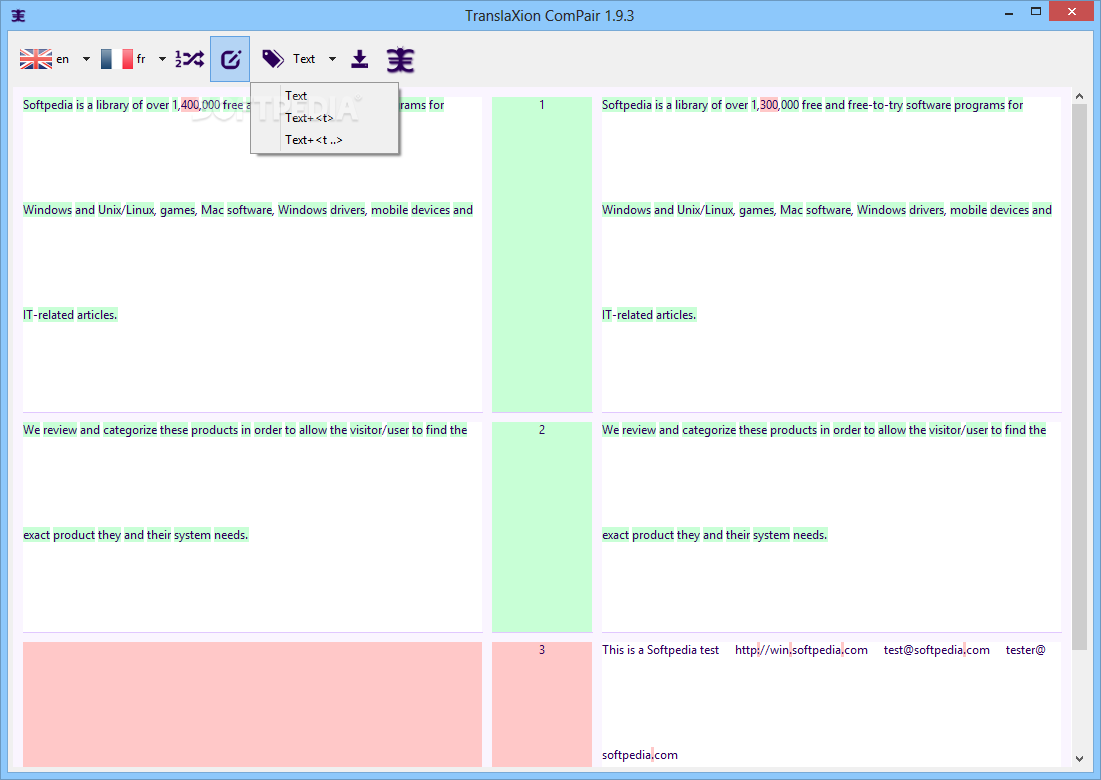
Task: Click the download/export arrow icon
Action: click(360, 59)
